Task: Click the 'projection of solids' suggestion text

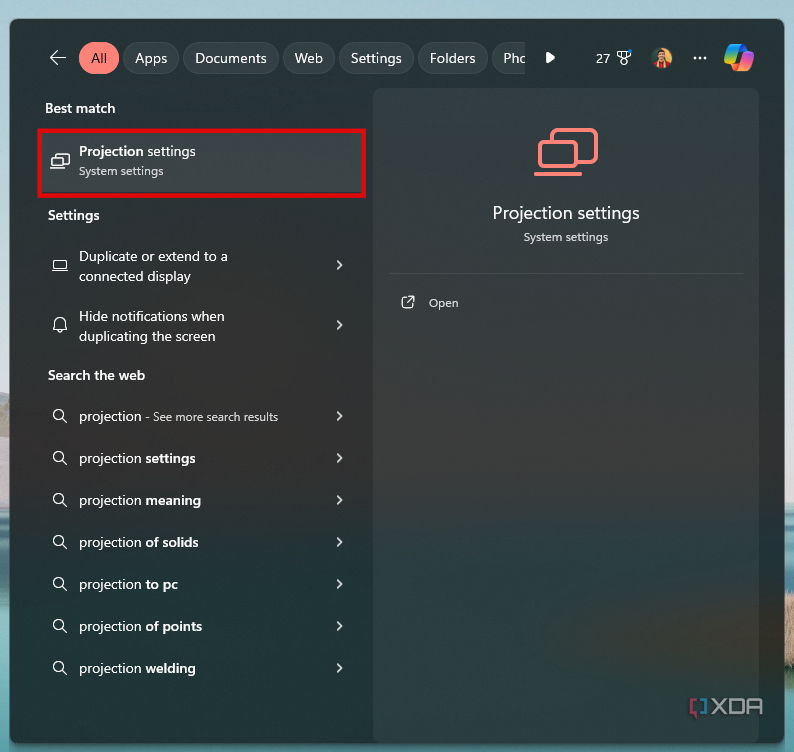Action: (139, 542)
